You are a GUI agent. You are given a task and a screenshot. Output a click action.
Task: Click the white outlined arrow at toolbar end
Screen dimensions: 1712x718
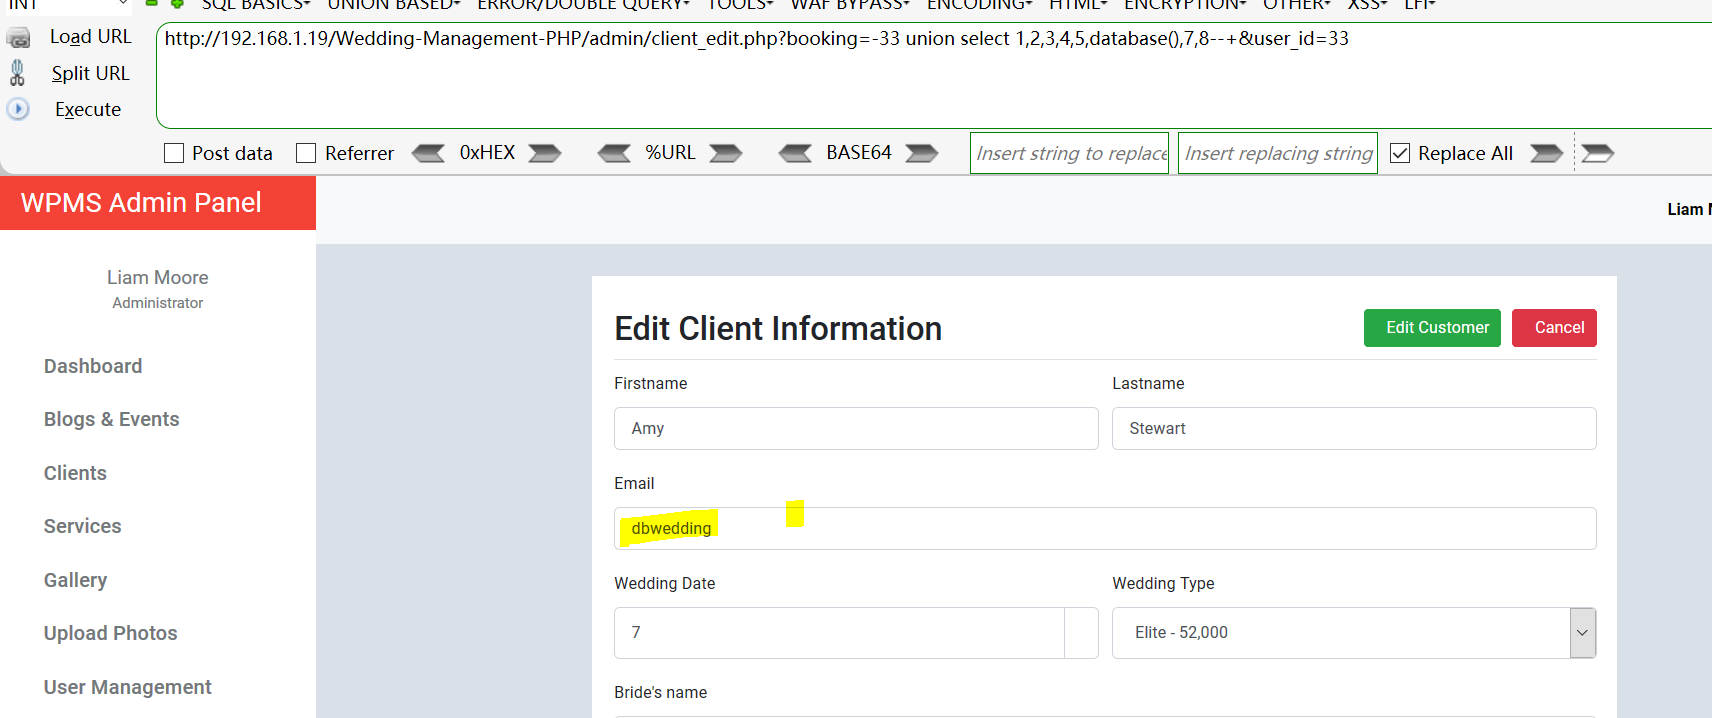pyautogui.click(x=1597, y=153)
